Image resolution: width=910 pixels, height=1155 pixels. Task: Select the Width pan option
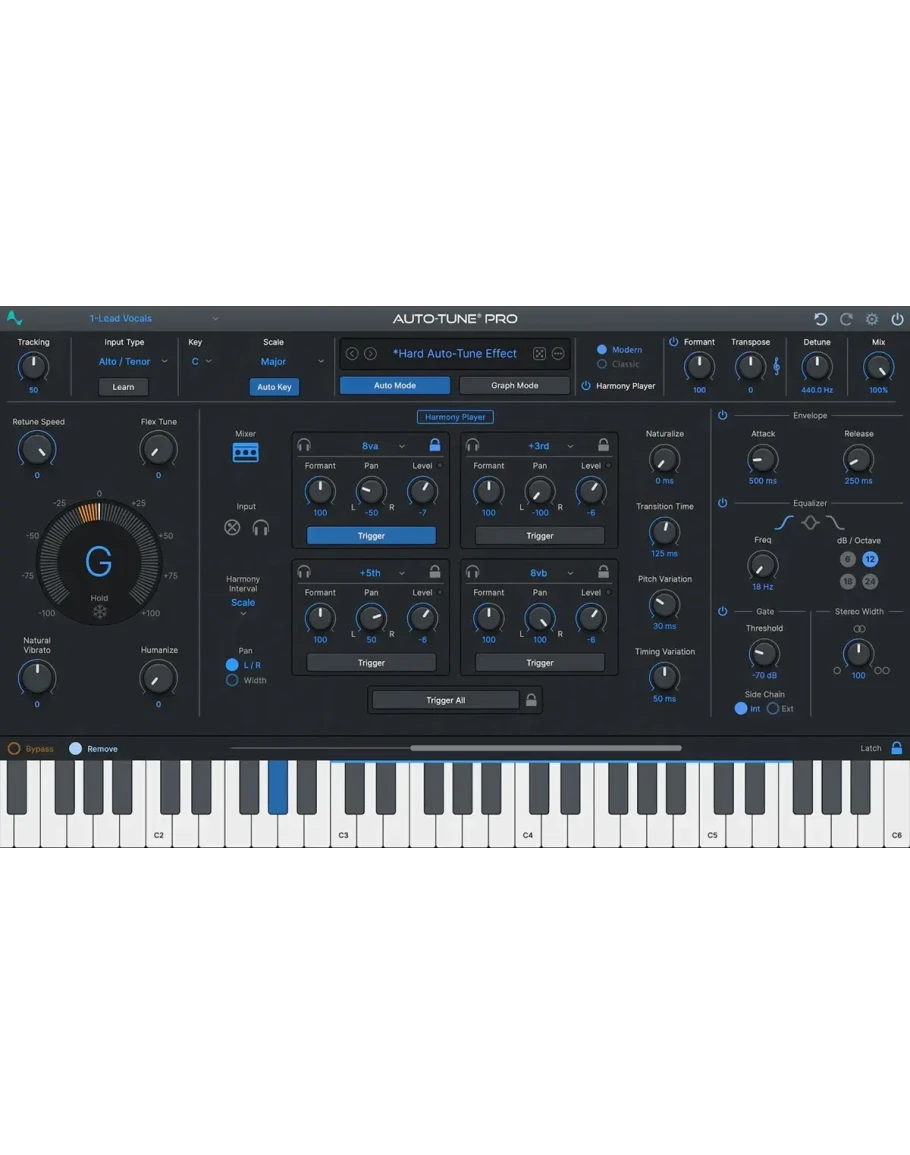(x=232, y=680)
